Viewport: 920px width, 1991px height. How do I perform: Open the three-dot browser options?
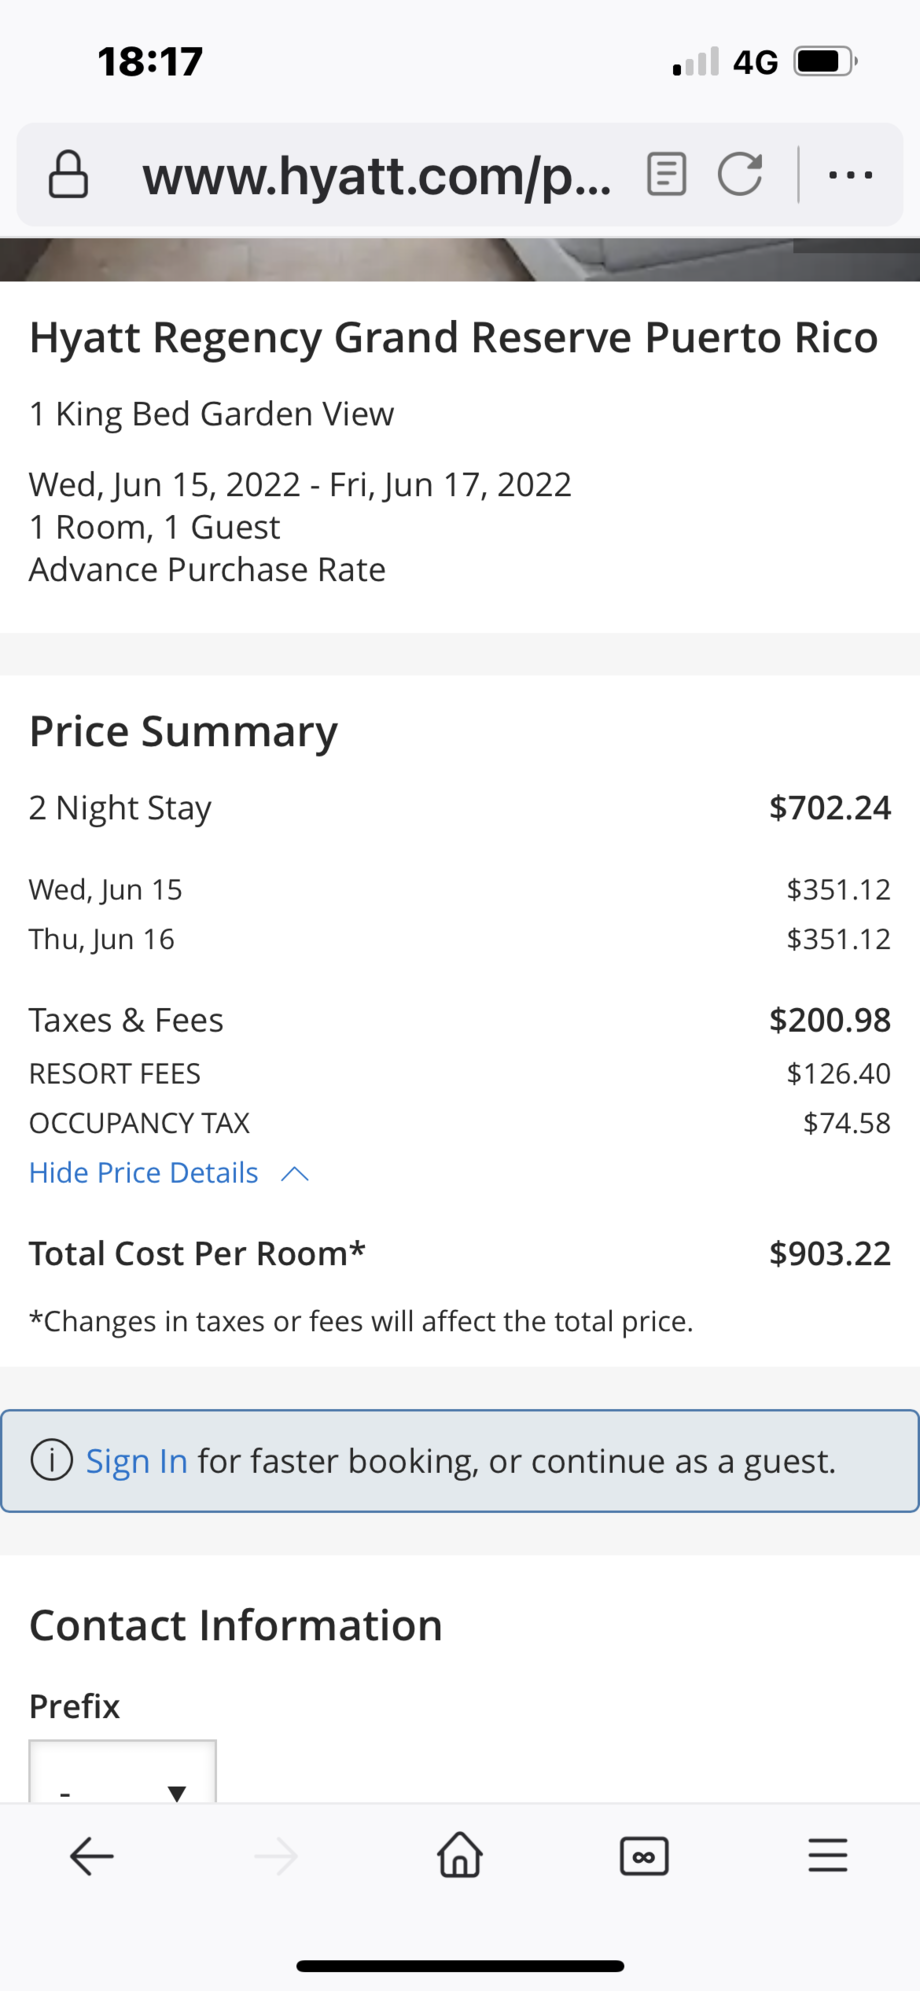851,175
